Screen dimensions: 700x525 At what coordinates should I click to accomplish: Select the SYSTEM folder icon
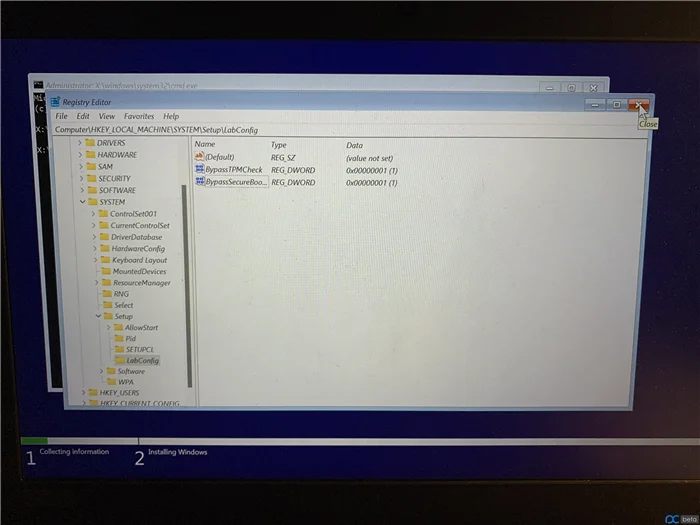tap(93, 202)
